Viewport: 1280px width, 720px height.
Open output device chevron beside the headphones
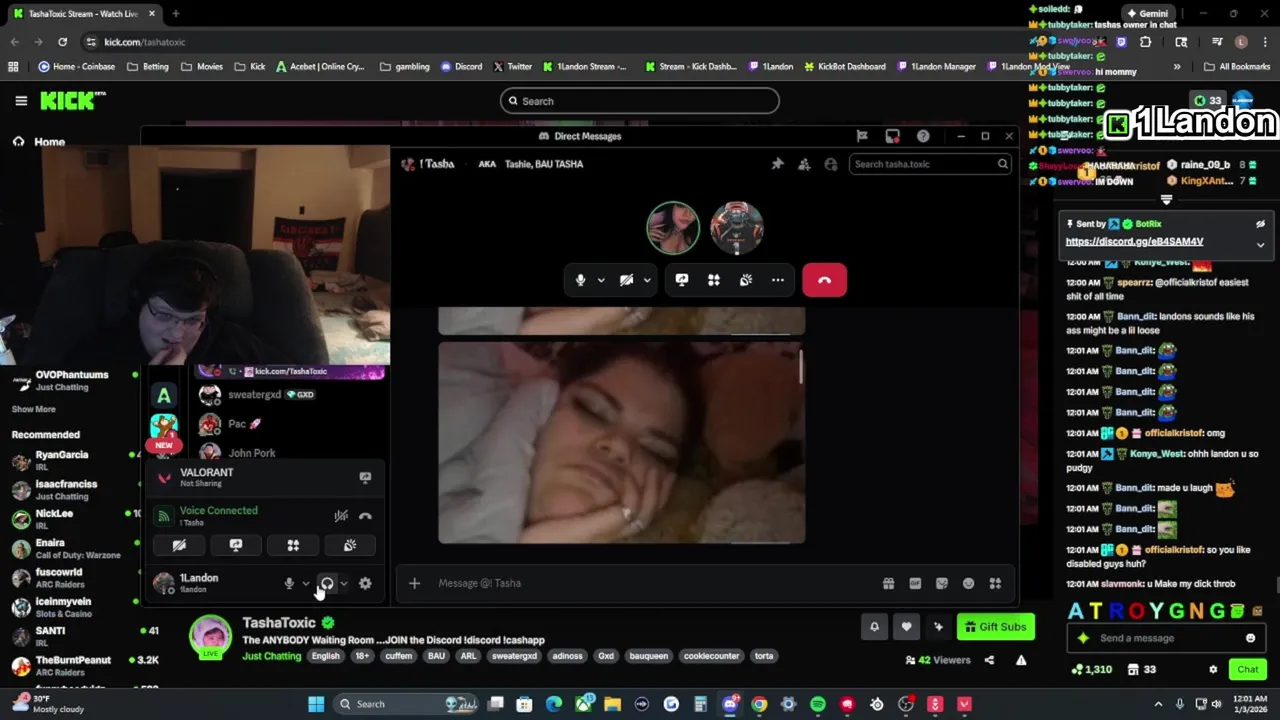(x=344, y=583)
